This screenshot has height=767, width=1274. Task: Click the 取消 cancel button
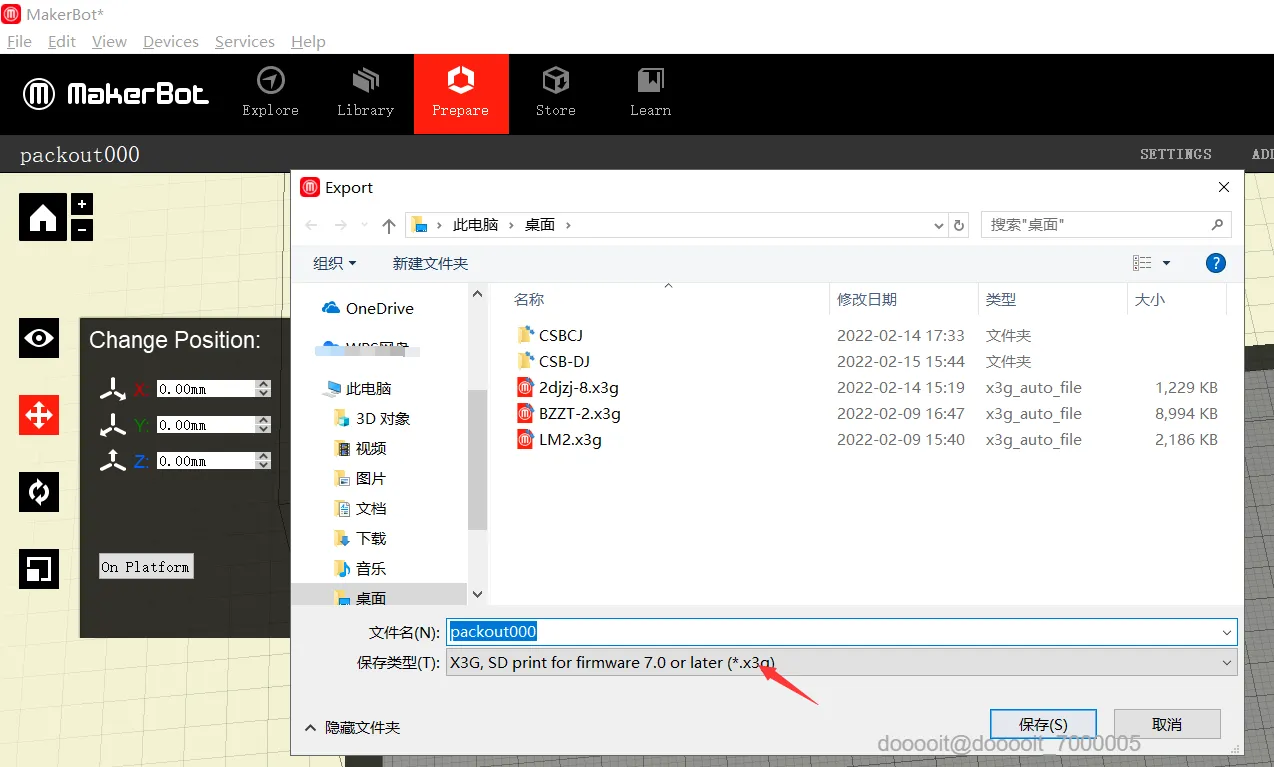(1167, 724)
